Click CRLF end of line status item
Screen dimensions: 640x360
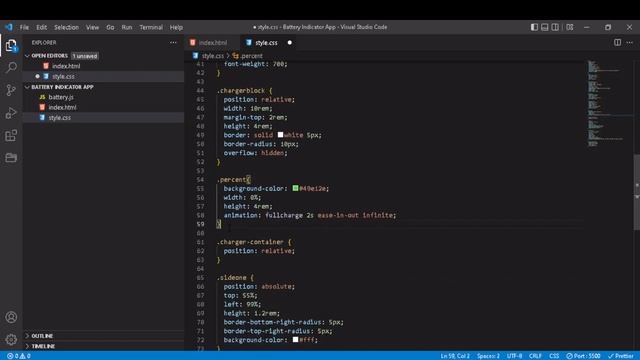coord(535,356)
